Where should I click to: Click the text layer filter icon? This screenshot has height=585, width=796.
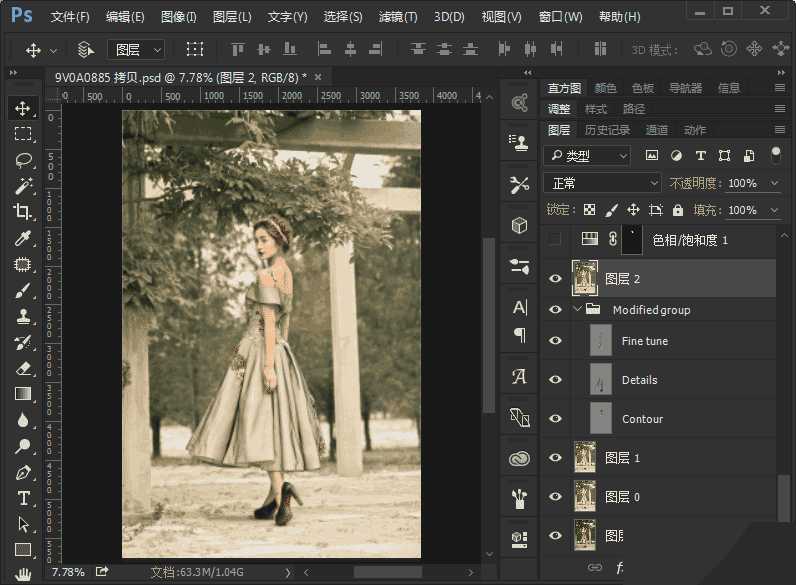(700, 156)
